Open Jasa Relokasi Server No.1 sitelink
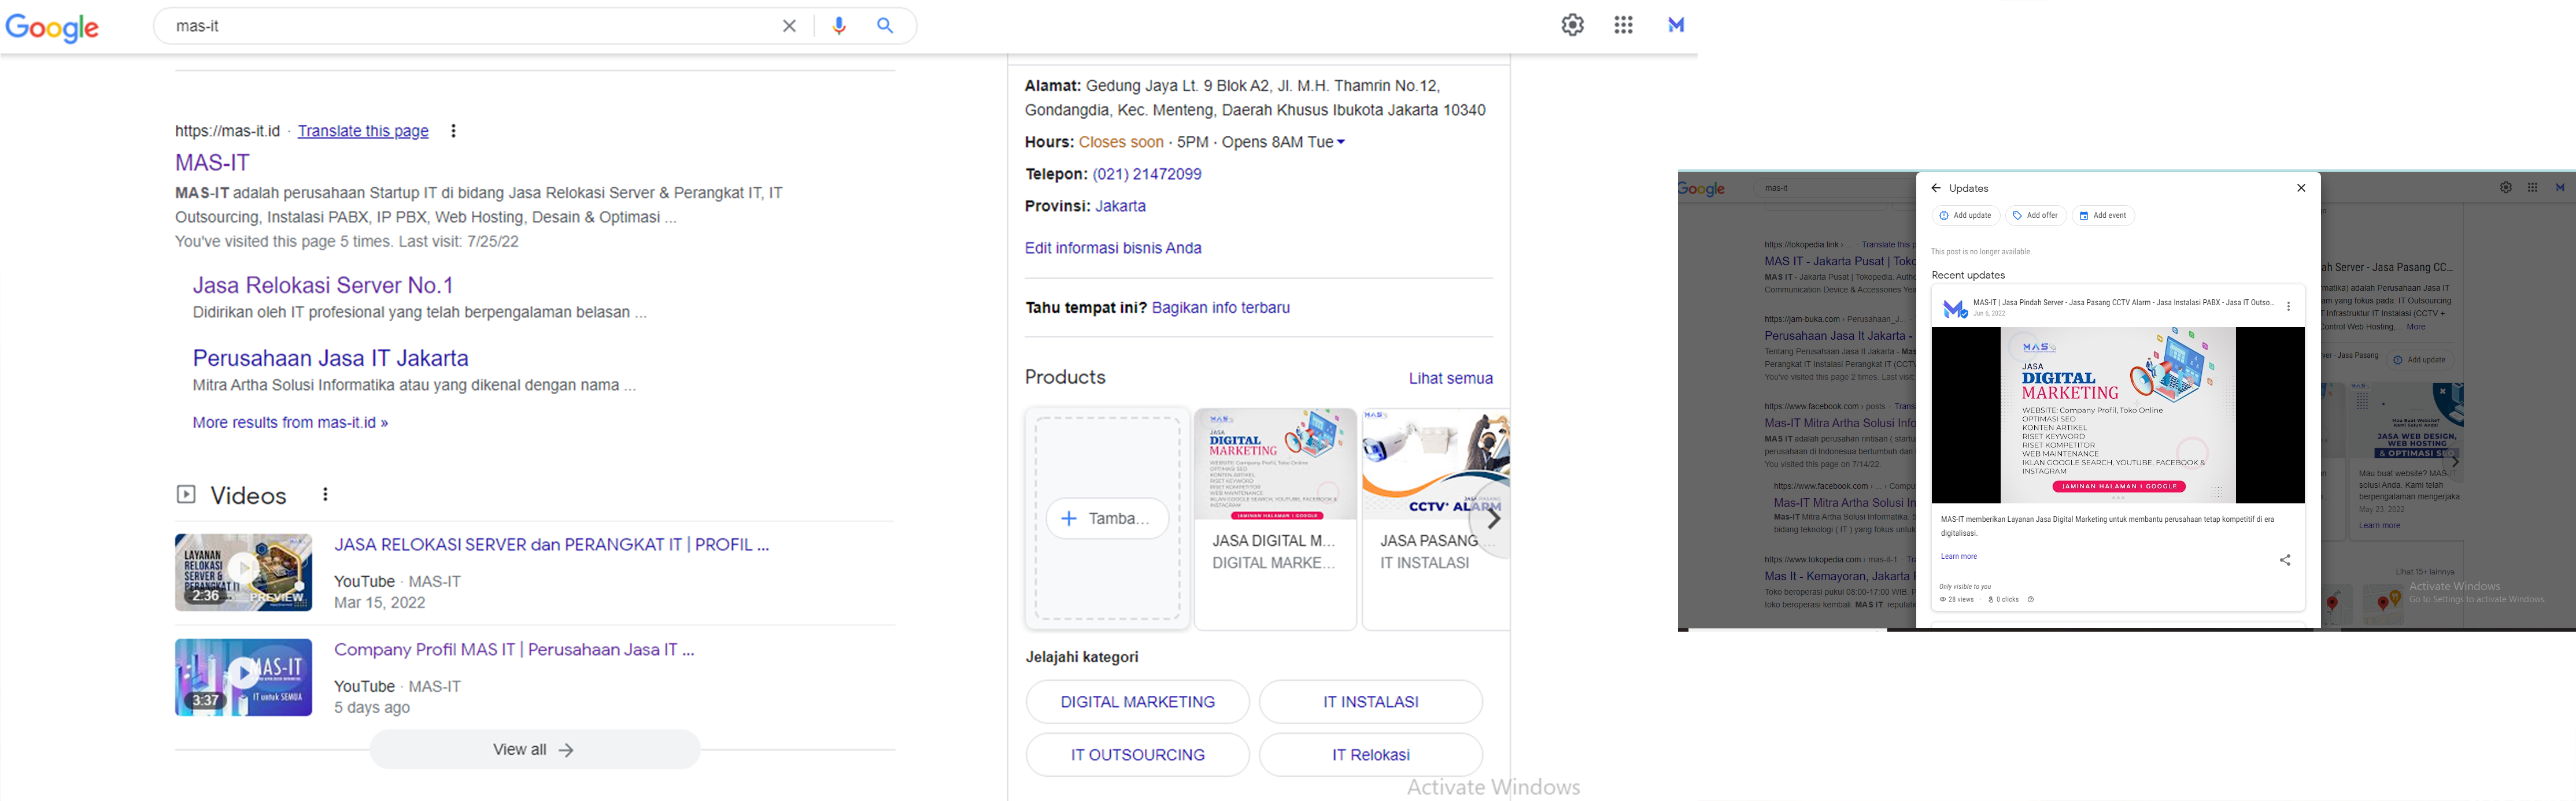Viewport: 2576px width, 801px height. [323, 285]
